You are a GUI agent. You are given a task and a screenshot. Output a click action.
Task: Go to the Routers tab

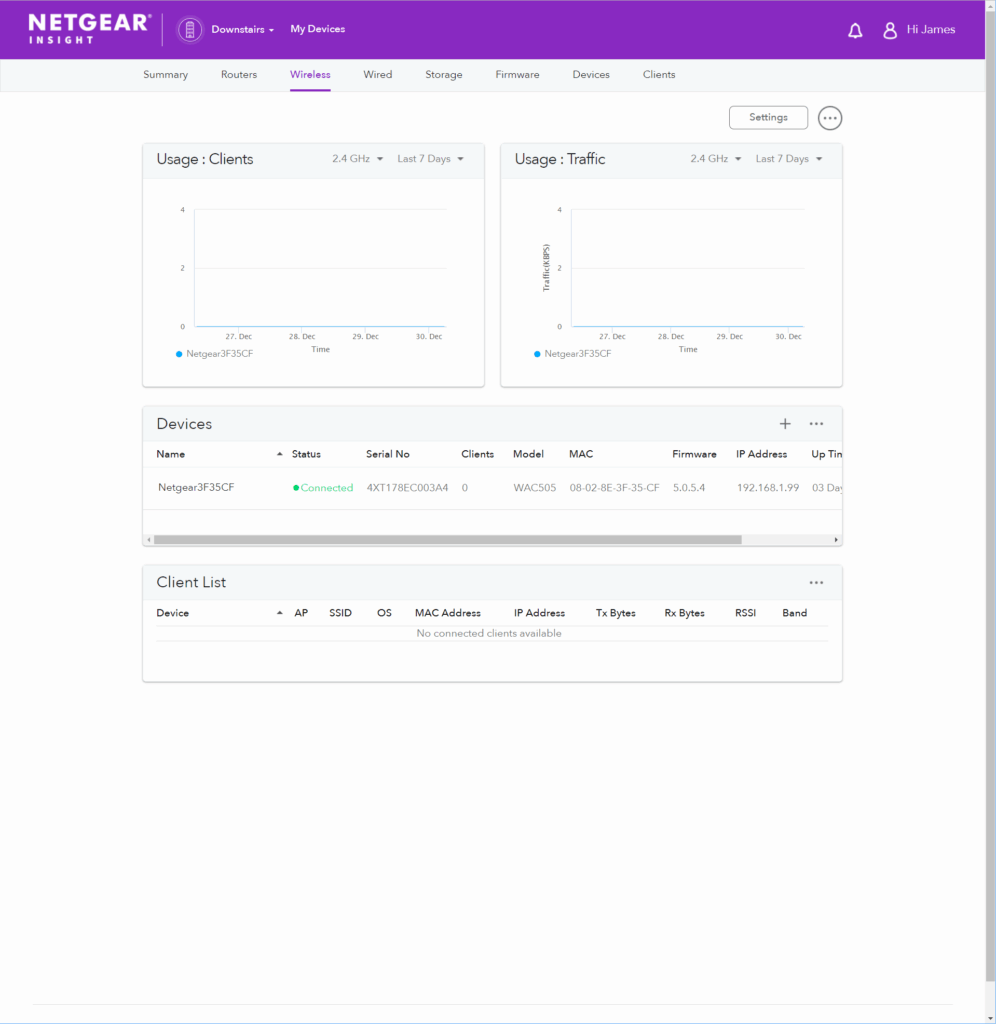(x=239, y=75)
